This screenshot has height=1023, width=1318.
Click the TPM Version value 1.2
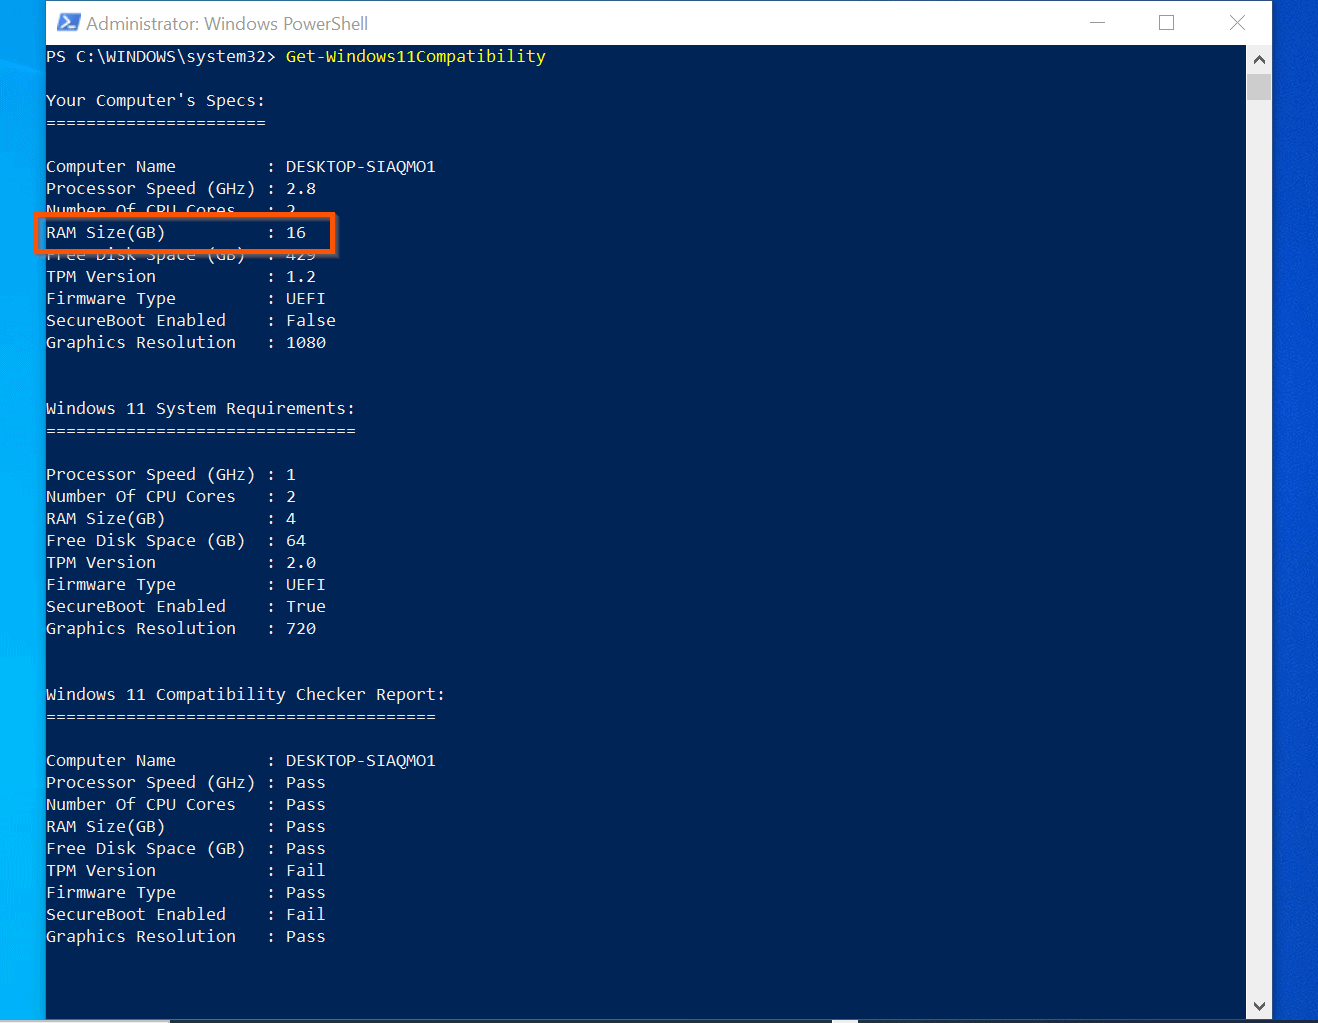click(300, 277)
